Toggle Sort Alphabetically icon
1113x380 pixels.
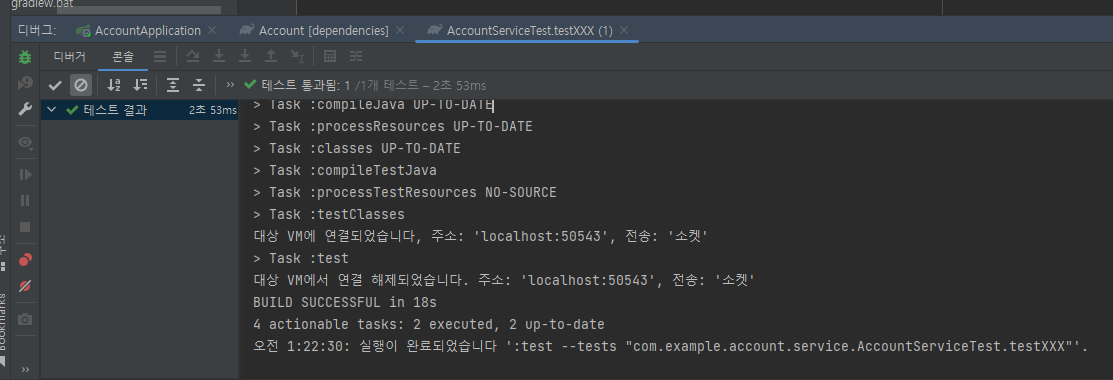pos(114,85)
